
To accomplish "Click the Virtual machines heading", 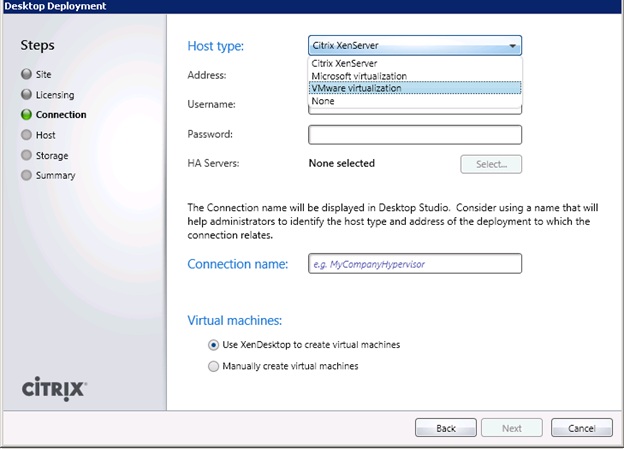I will click(234, 320).
